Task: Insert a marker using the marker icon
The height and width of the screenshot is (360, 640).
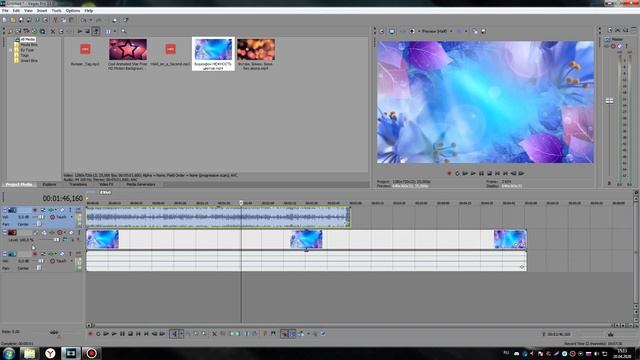Action: coord(264,333)
